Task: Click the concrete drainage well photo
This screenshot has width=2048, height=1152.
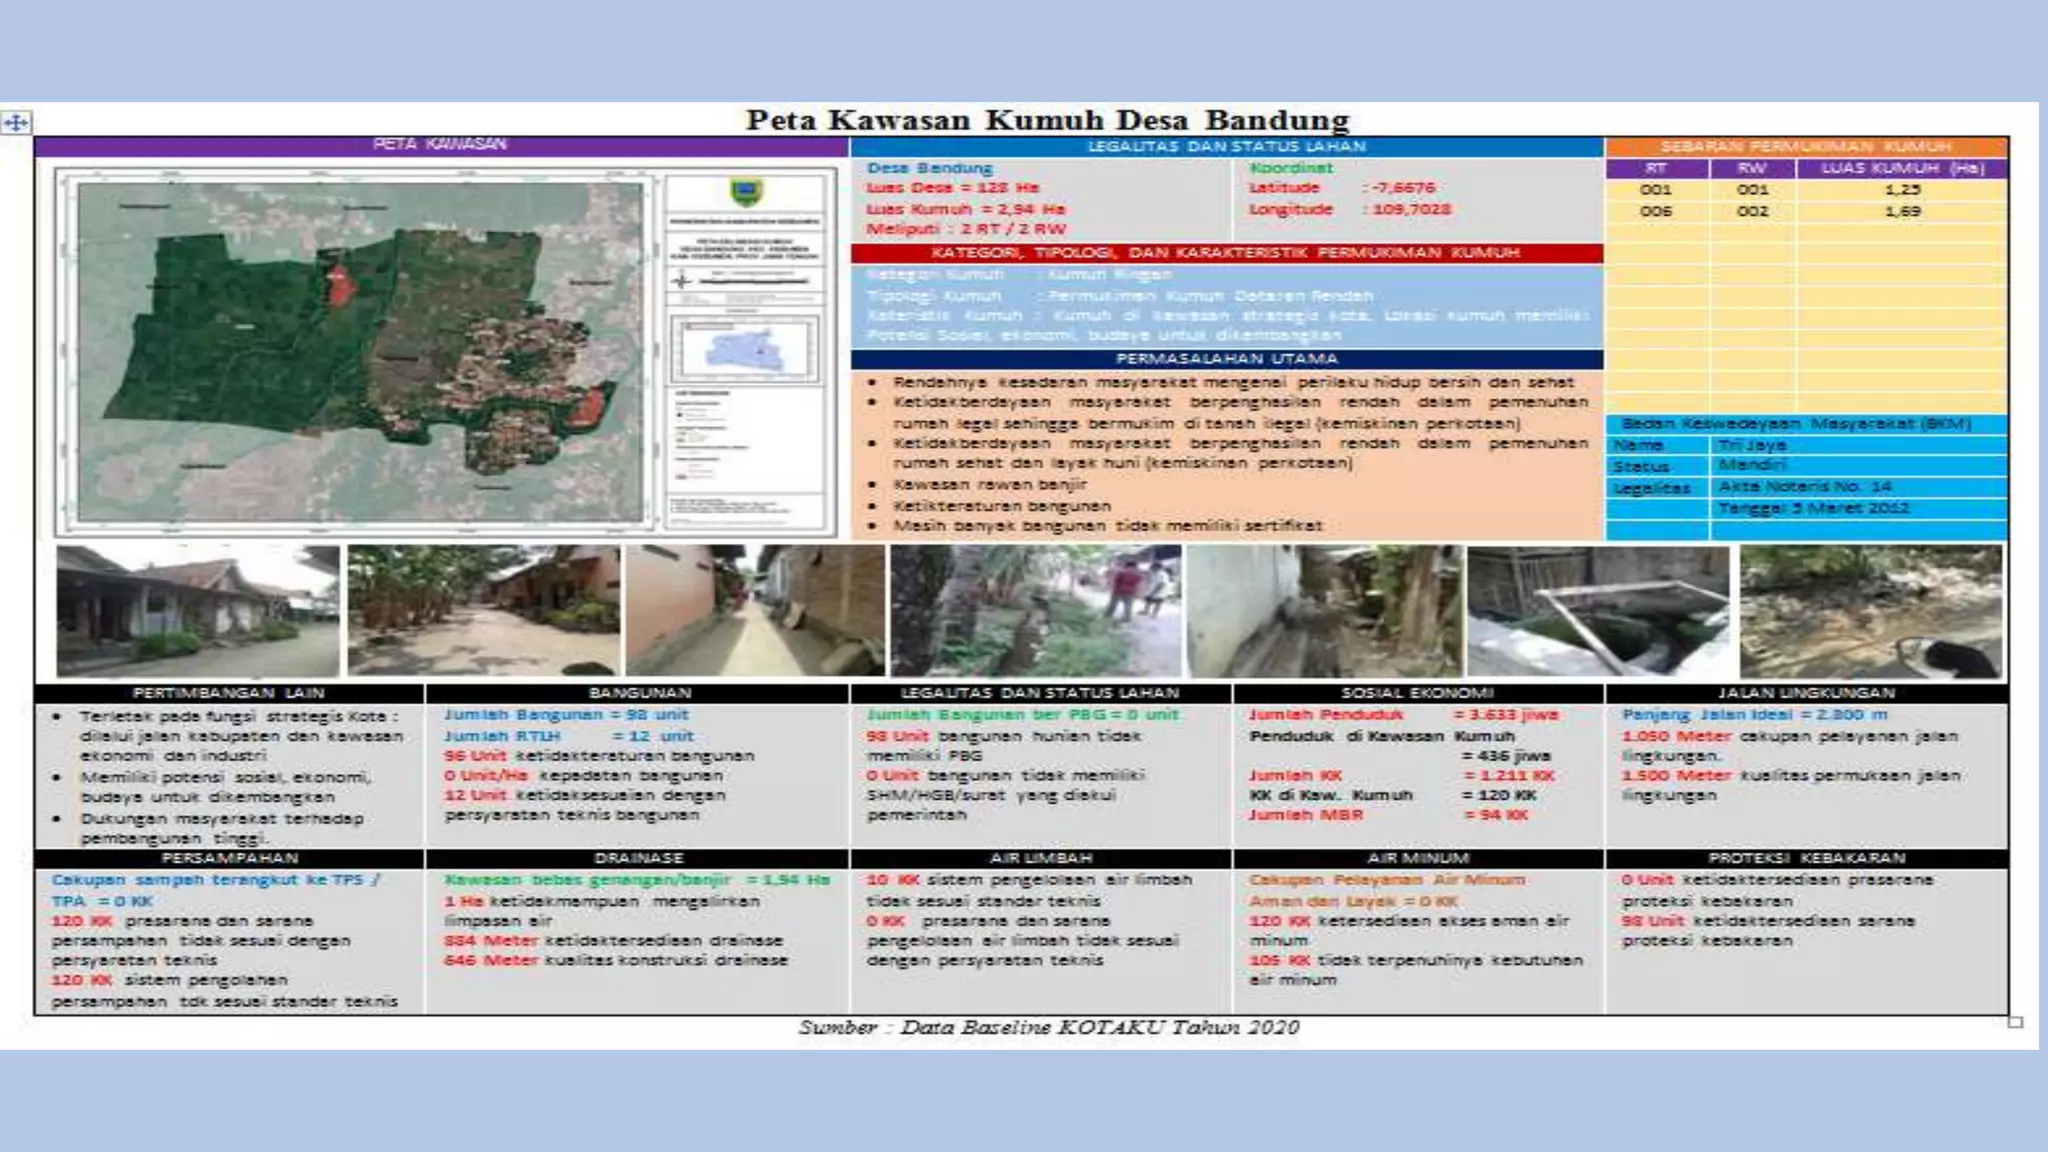Action: pos(1597,611)
